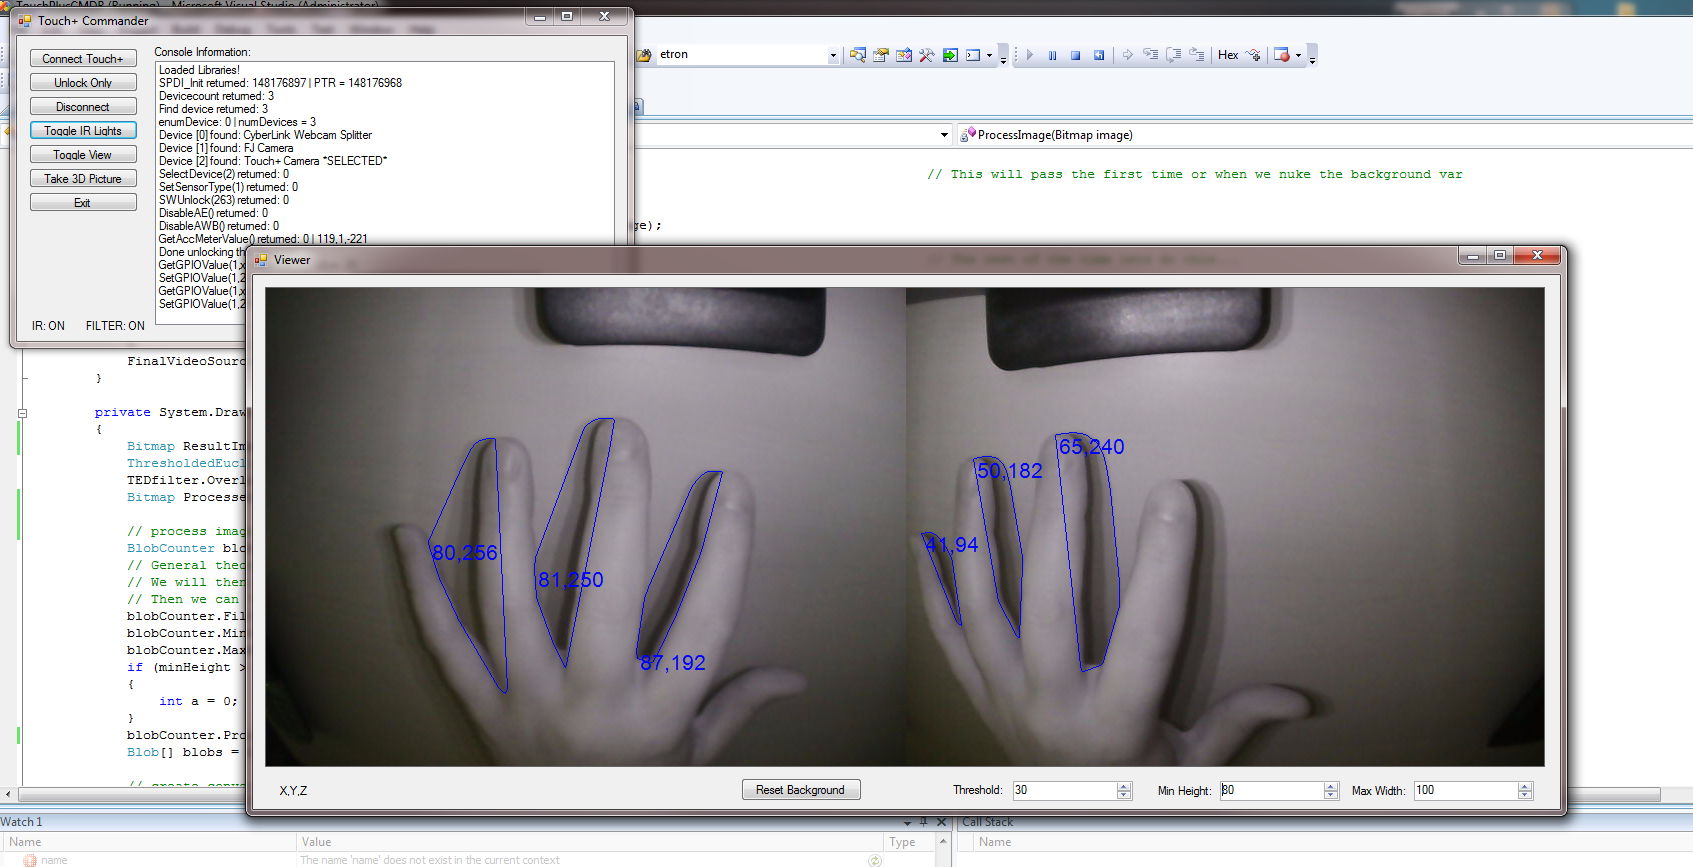Click the open-folder icon left of 'etron' box
This screenshot has height=867, width=1693.
click(645, 55)
